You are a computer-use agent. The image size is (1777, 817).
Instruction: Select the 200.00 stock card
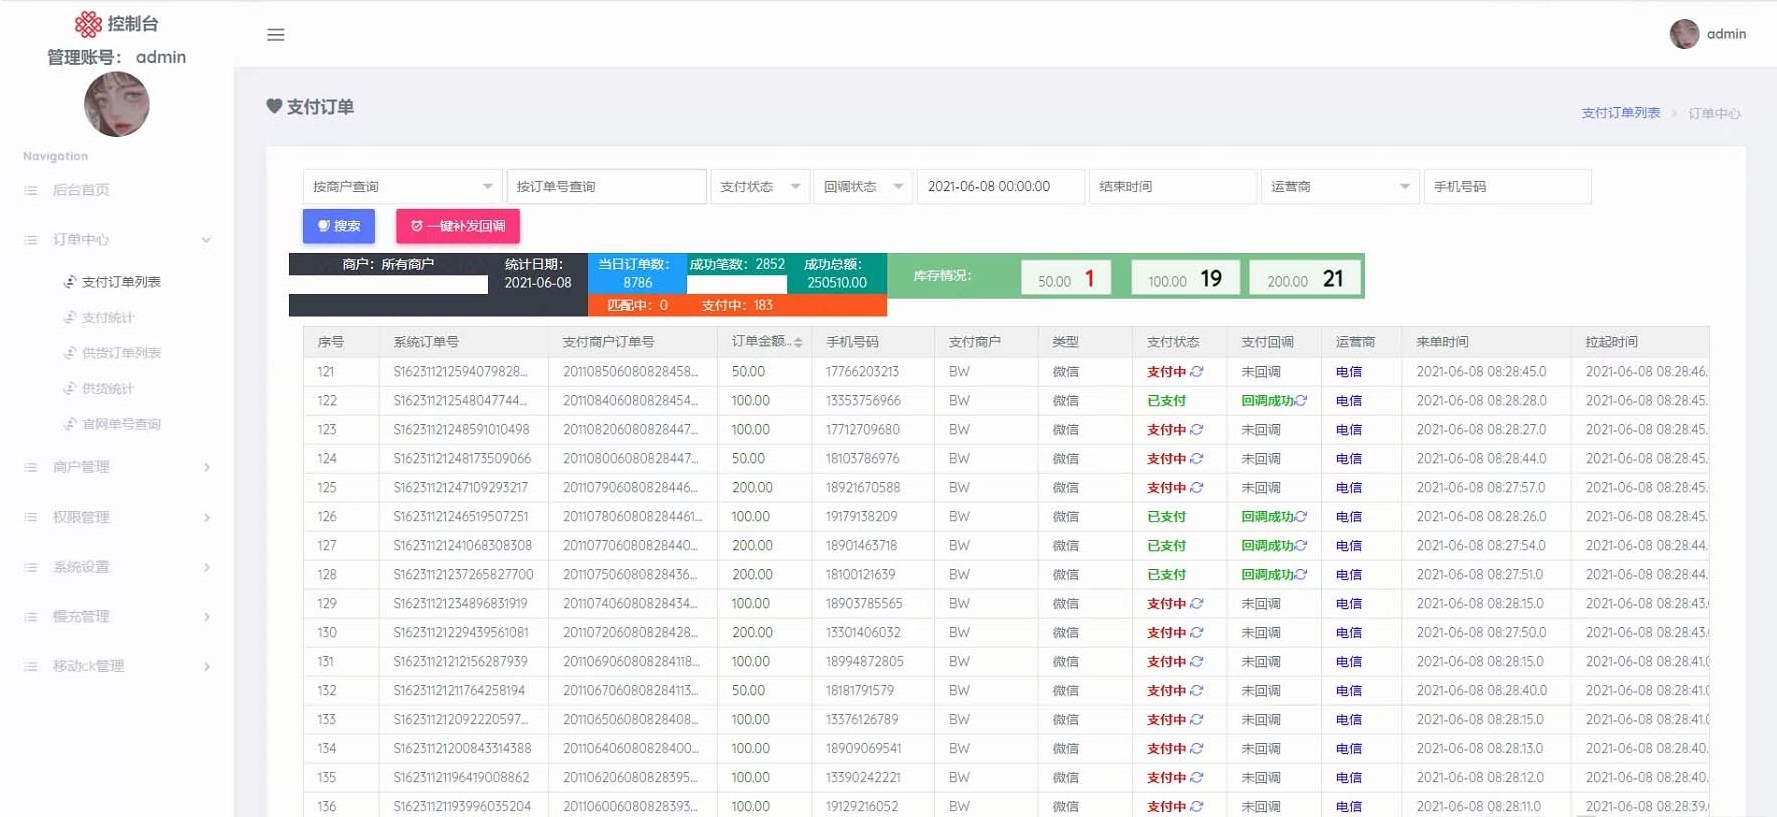tap(1305, 279)
